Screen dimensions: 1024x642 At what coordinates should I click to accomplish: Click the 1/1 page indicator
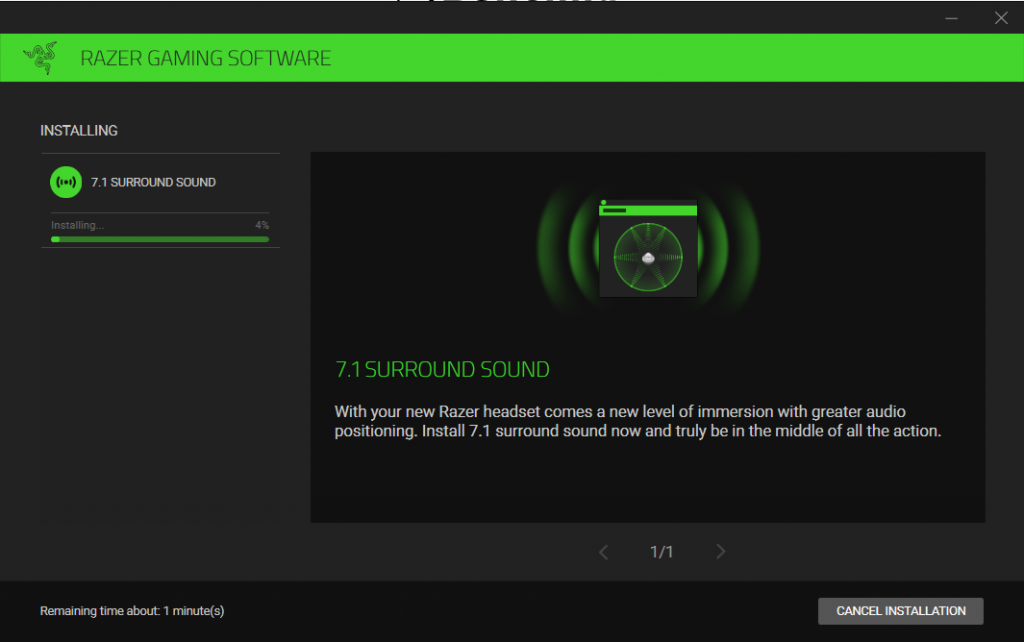click(x=661, y=552)
